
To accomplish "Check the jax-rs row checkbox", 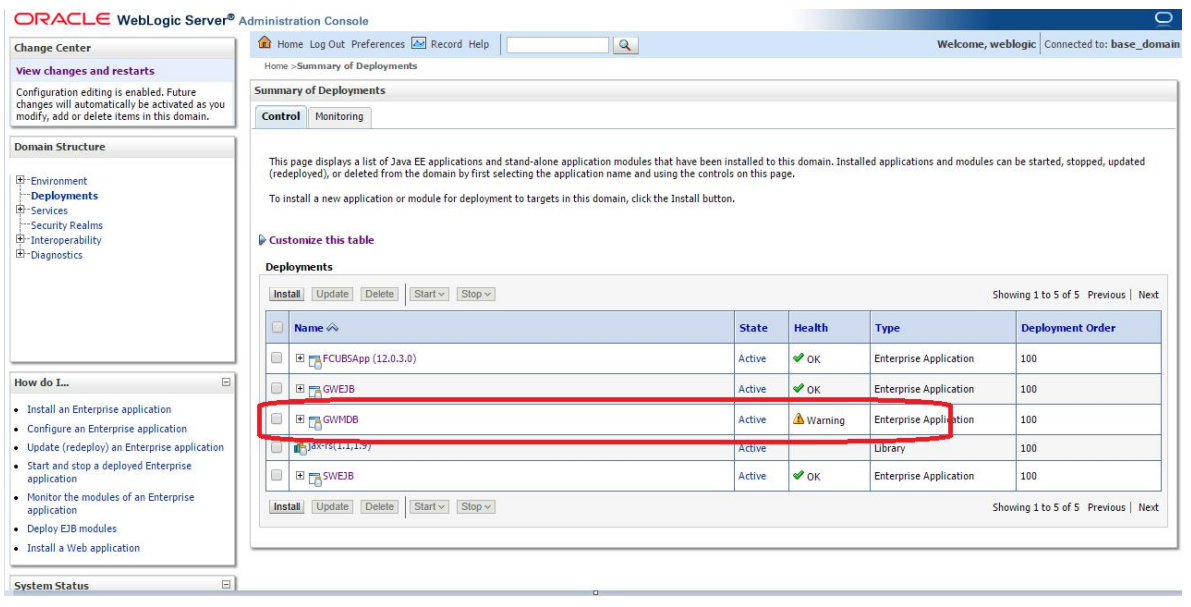I will pyautogui.click(x=276, y=447).
